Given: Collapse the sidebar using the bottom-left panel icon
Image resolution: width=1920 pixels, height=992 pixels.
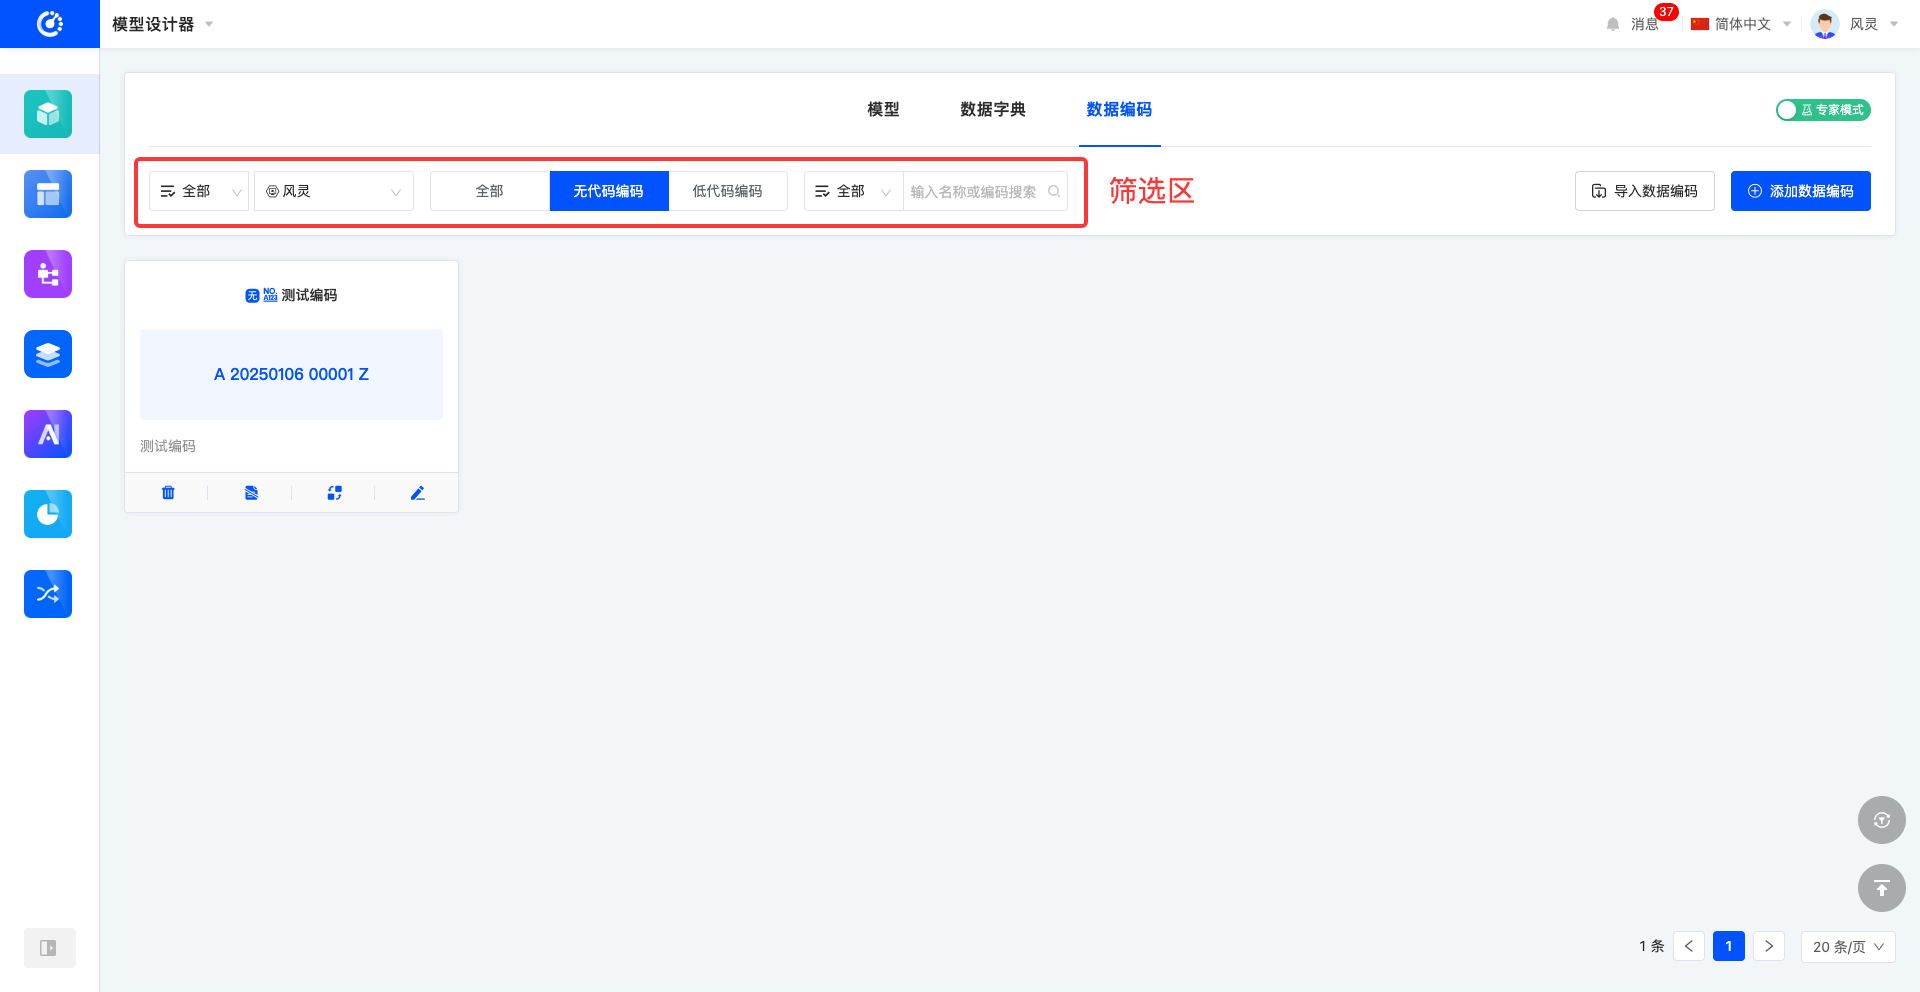Looking at the screenshot, I should pyautogui.click(x=48, y=948).
